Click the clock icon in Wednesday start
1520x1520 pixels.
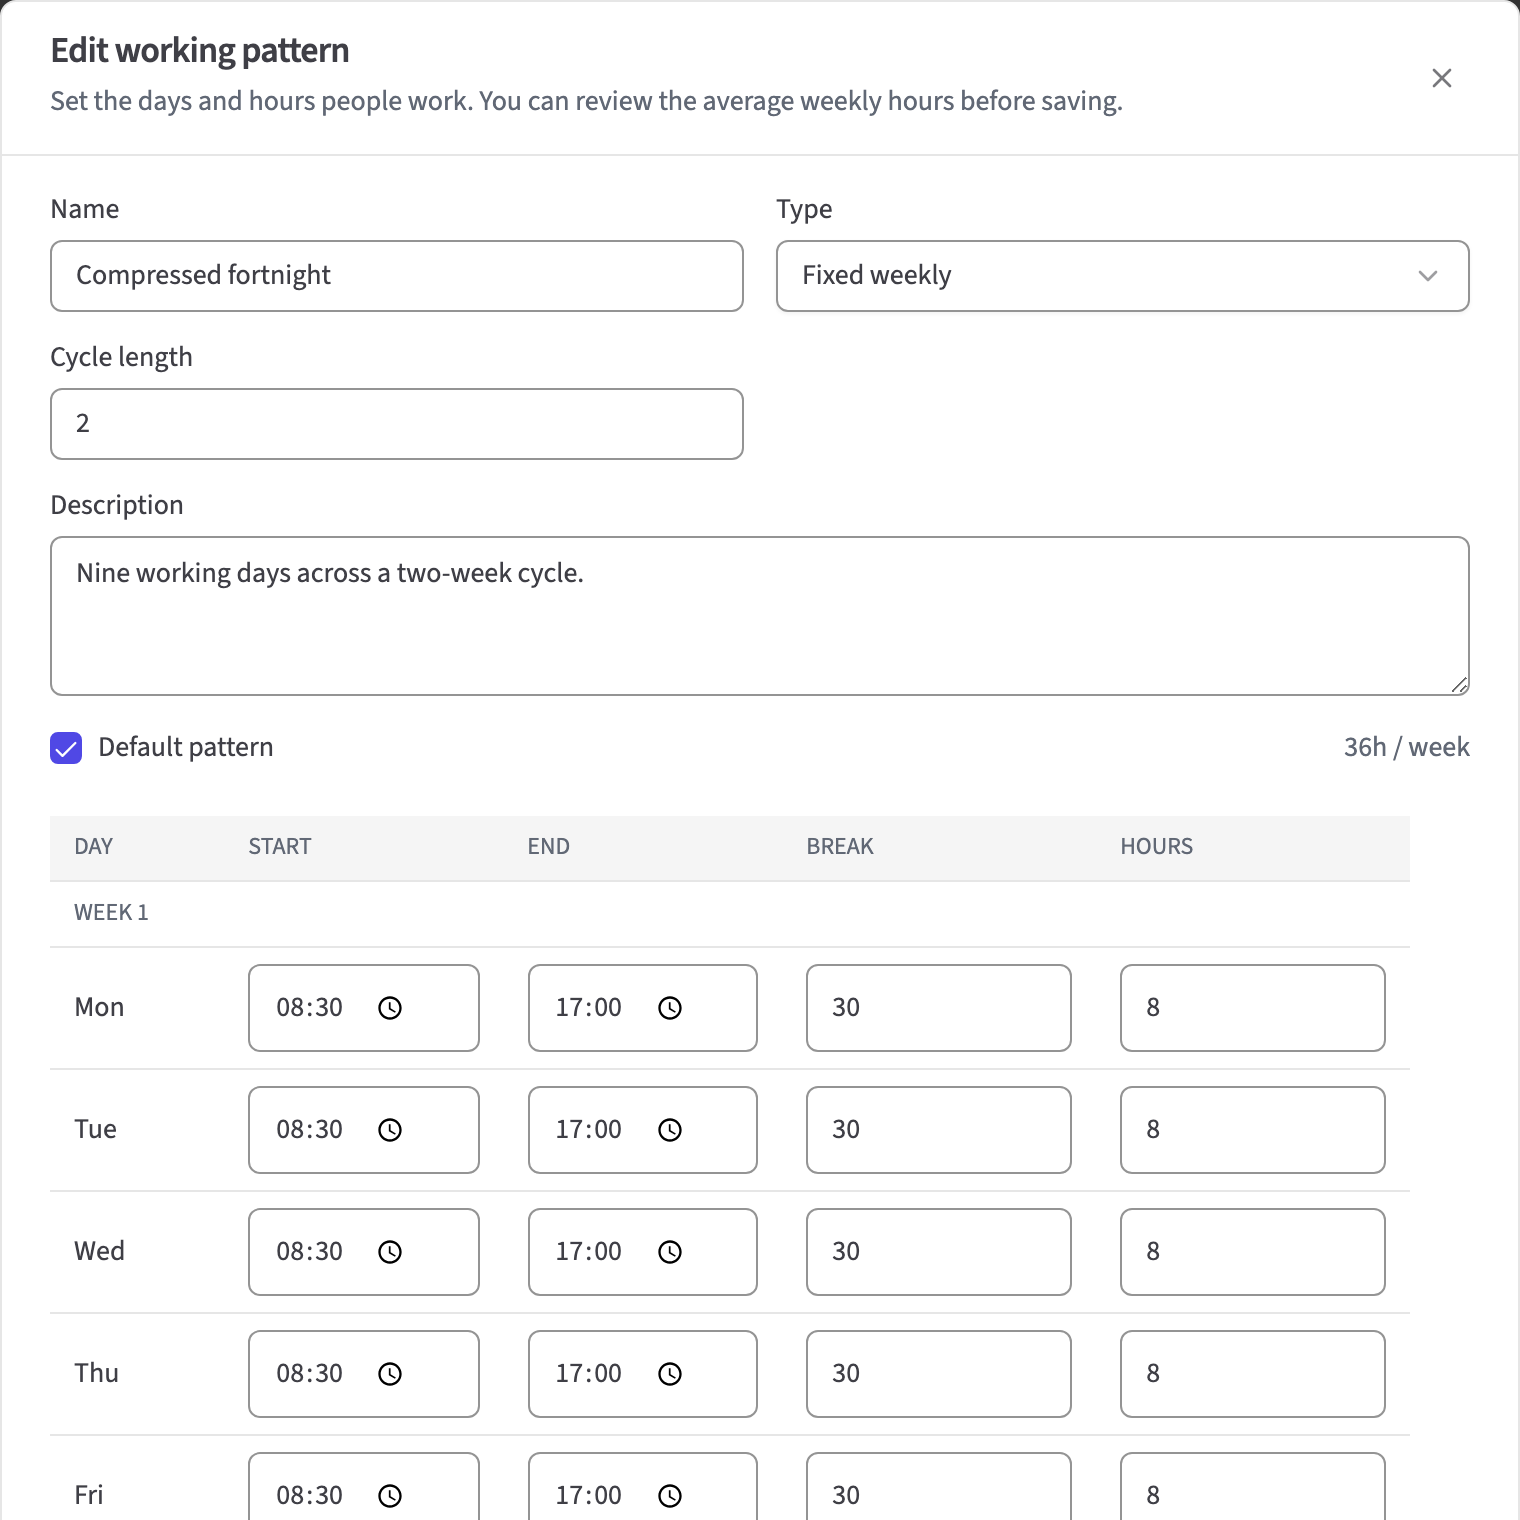click(390, 1252)
